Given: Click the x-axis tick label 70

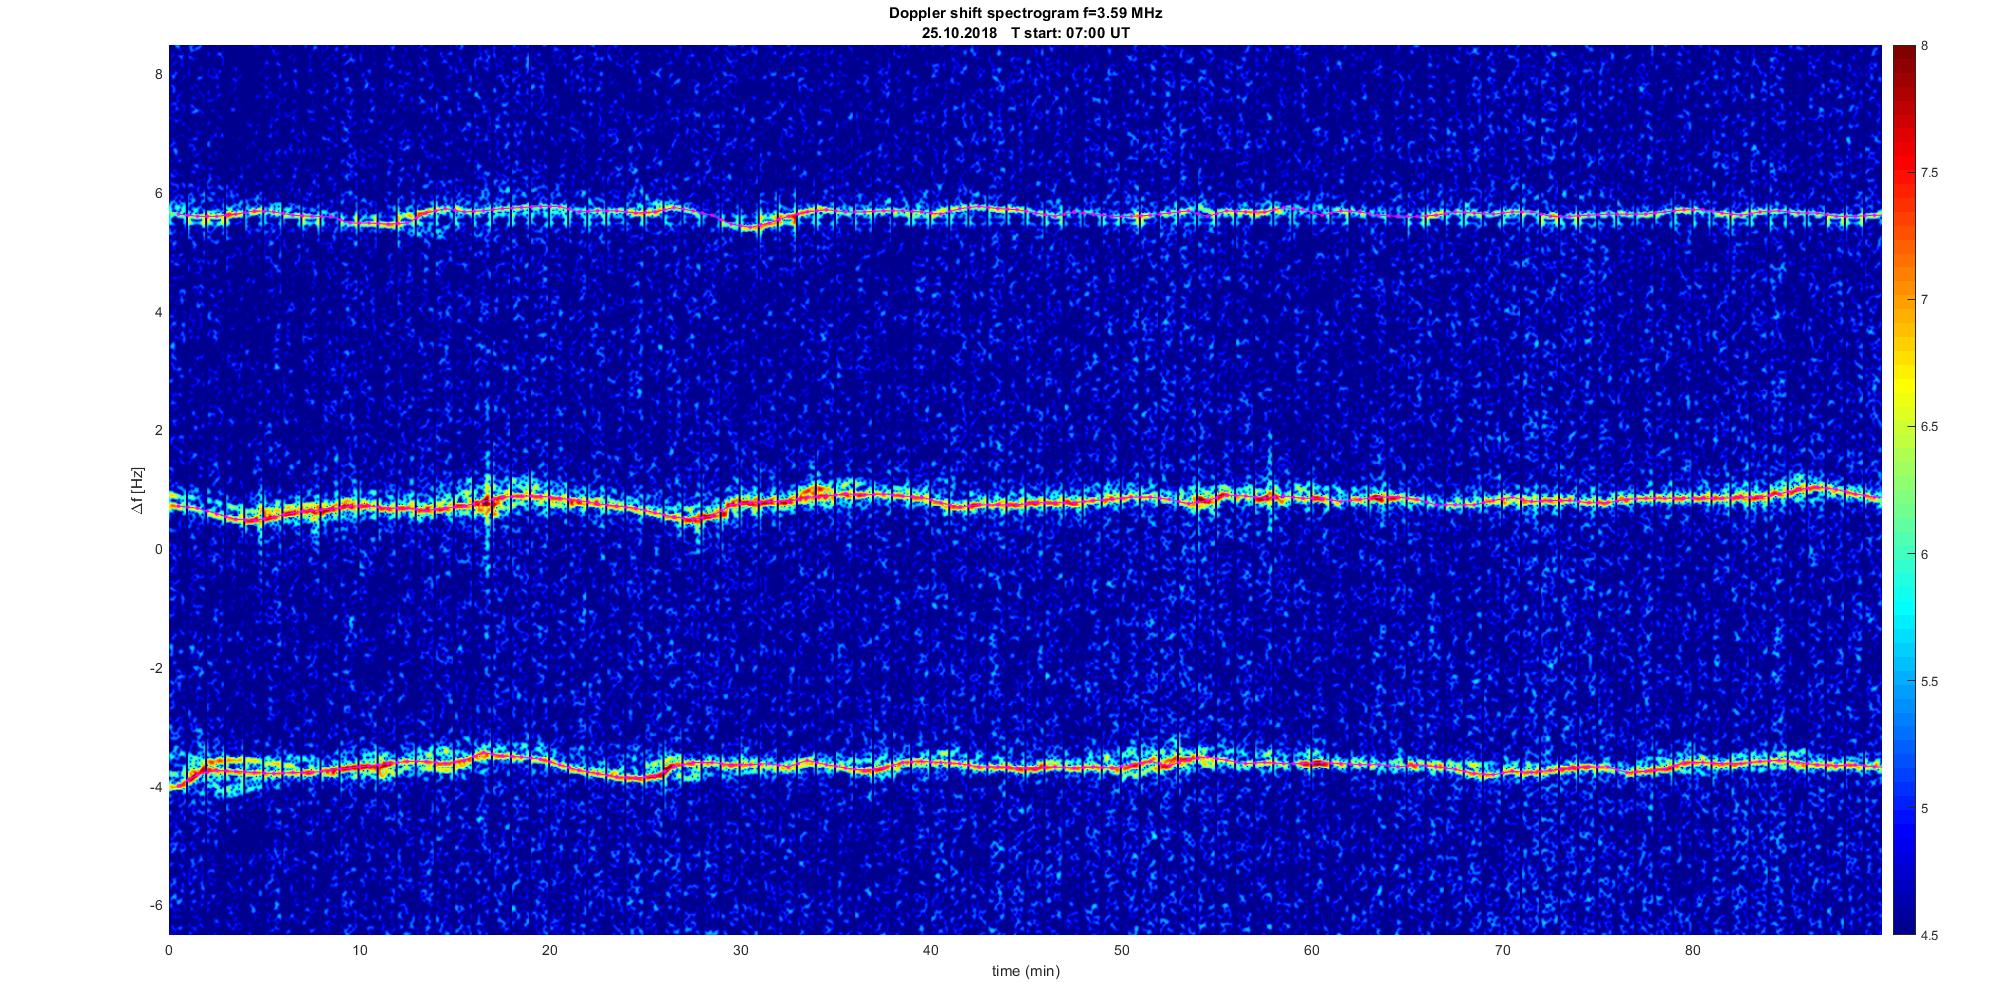Looking at the screenshot, I should point(1502,950).
